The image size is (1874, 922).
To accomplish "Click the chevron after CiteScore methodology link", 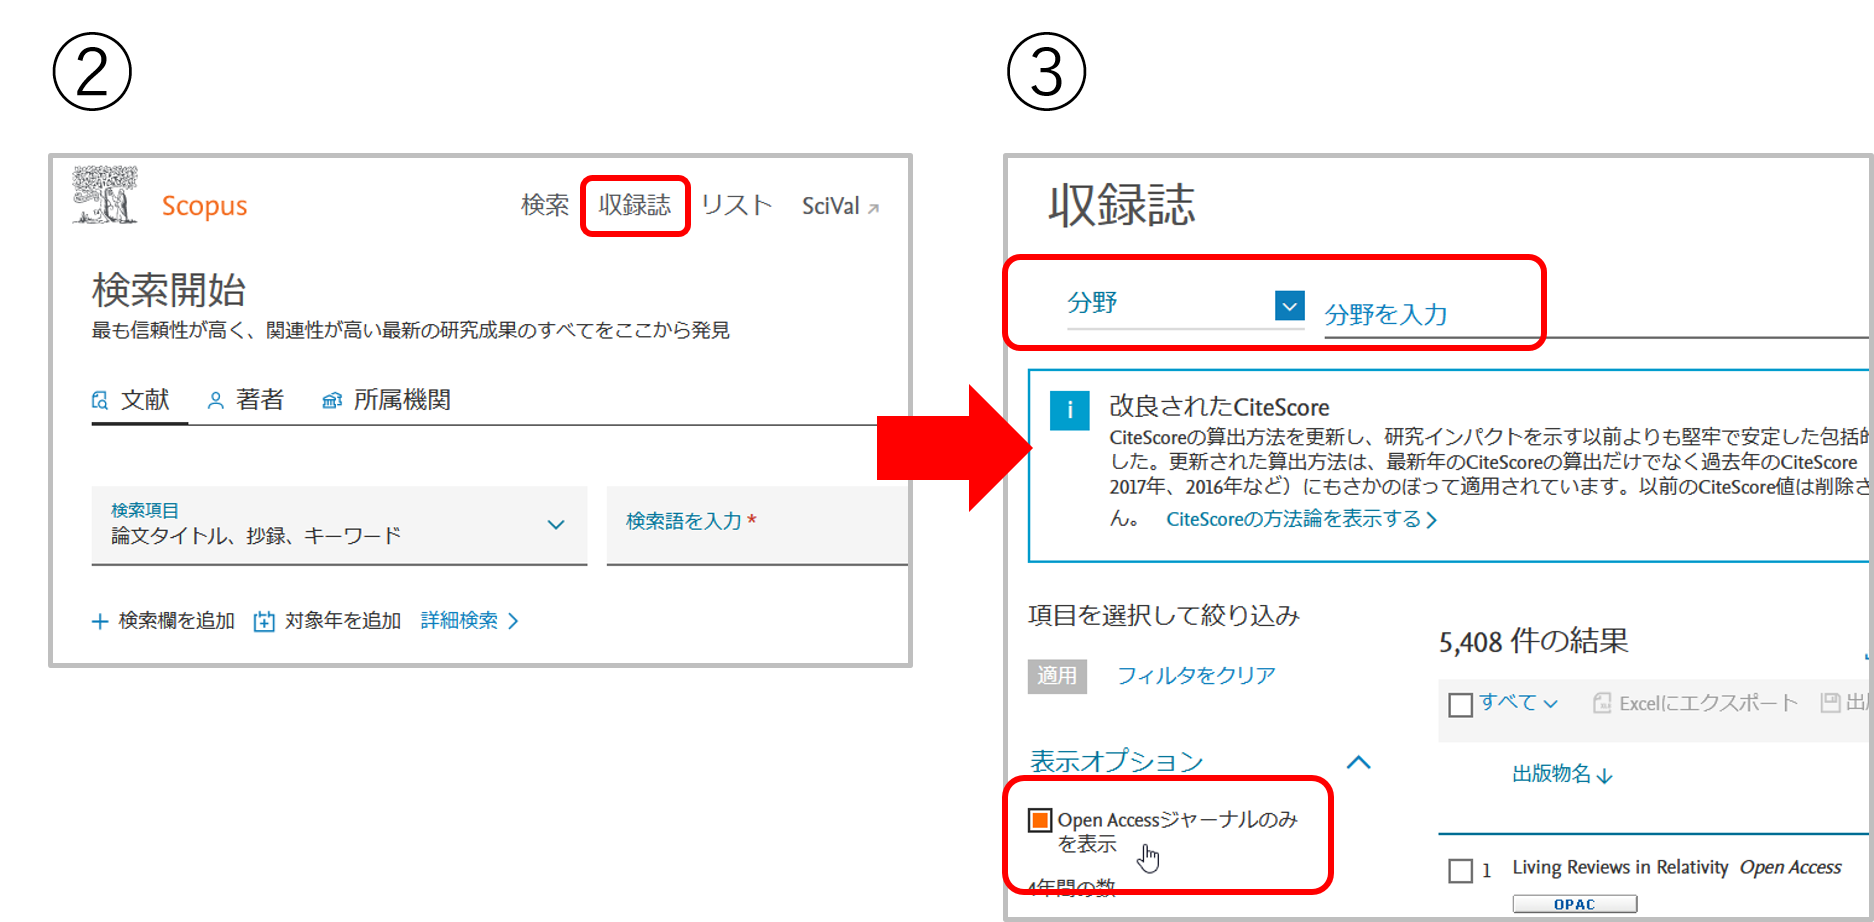I will pyautogui.click(x=1431, y=520).
